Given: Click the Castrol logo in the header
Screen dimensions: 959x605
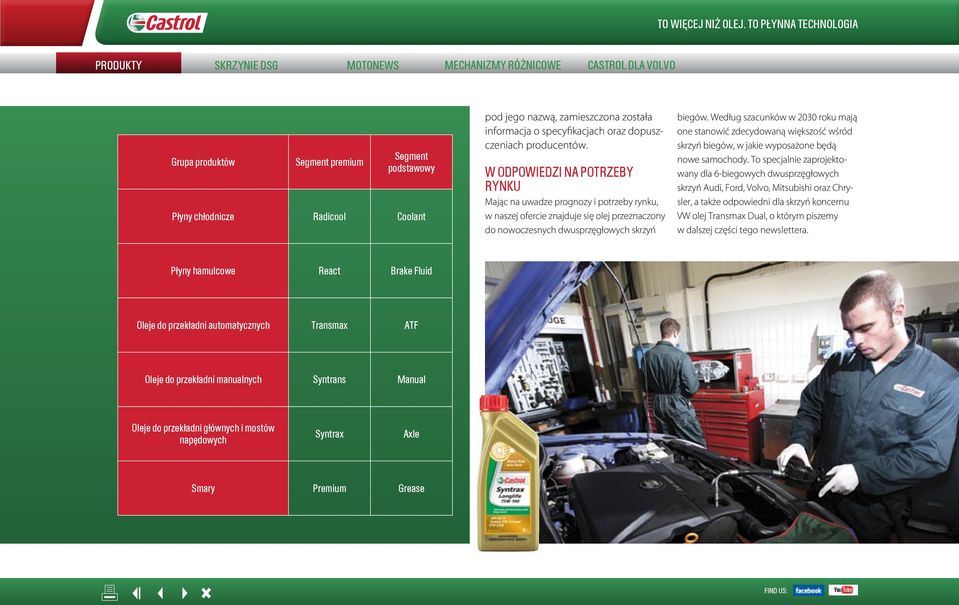Looking at the screenshot, I should click(x=166, y=23).
